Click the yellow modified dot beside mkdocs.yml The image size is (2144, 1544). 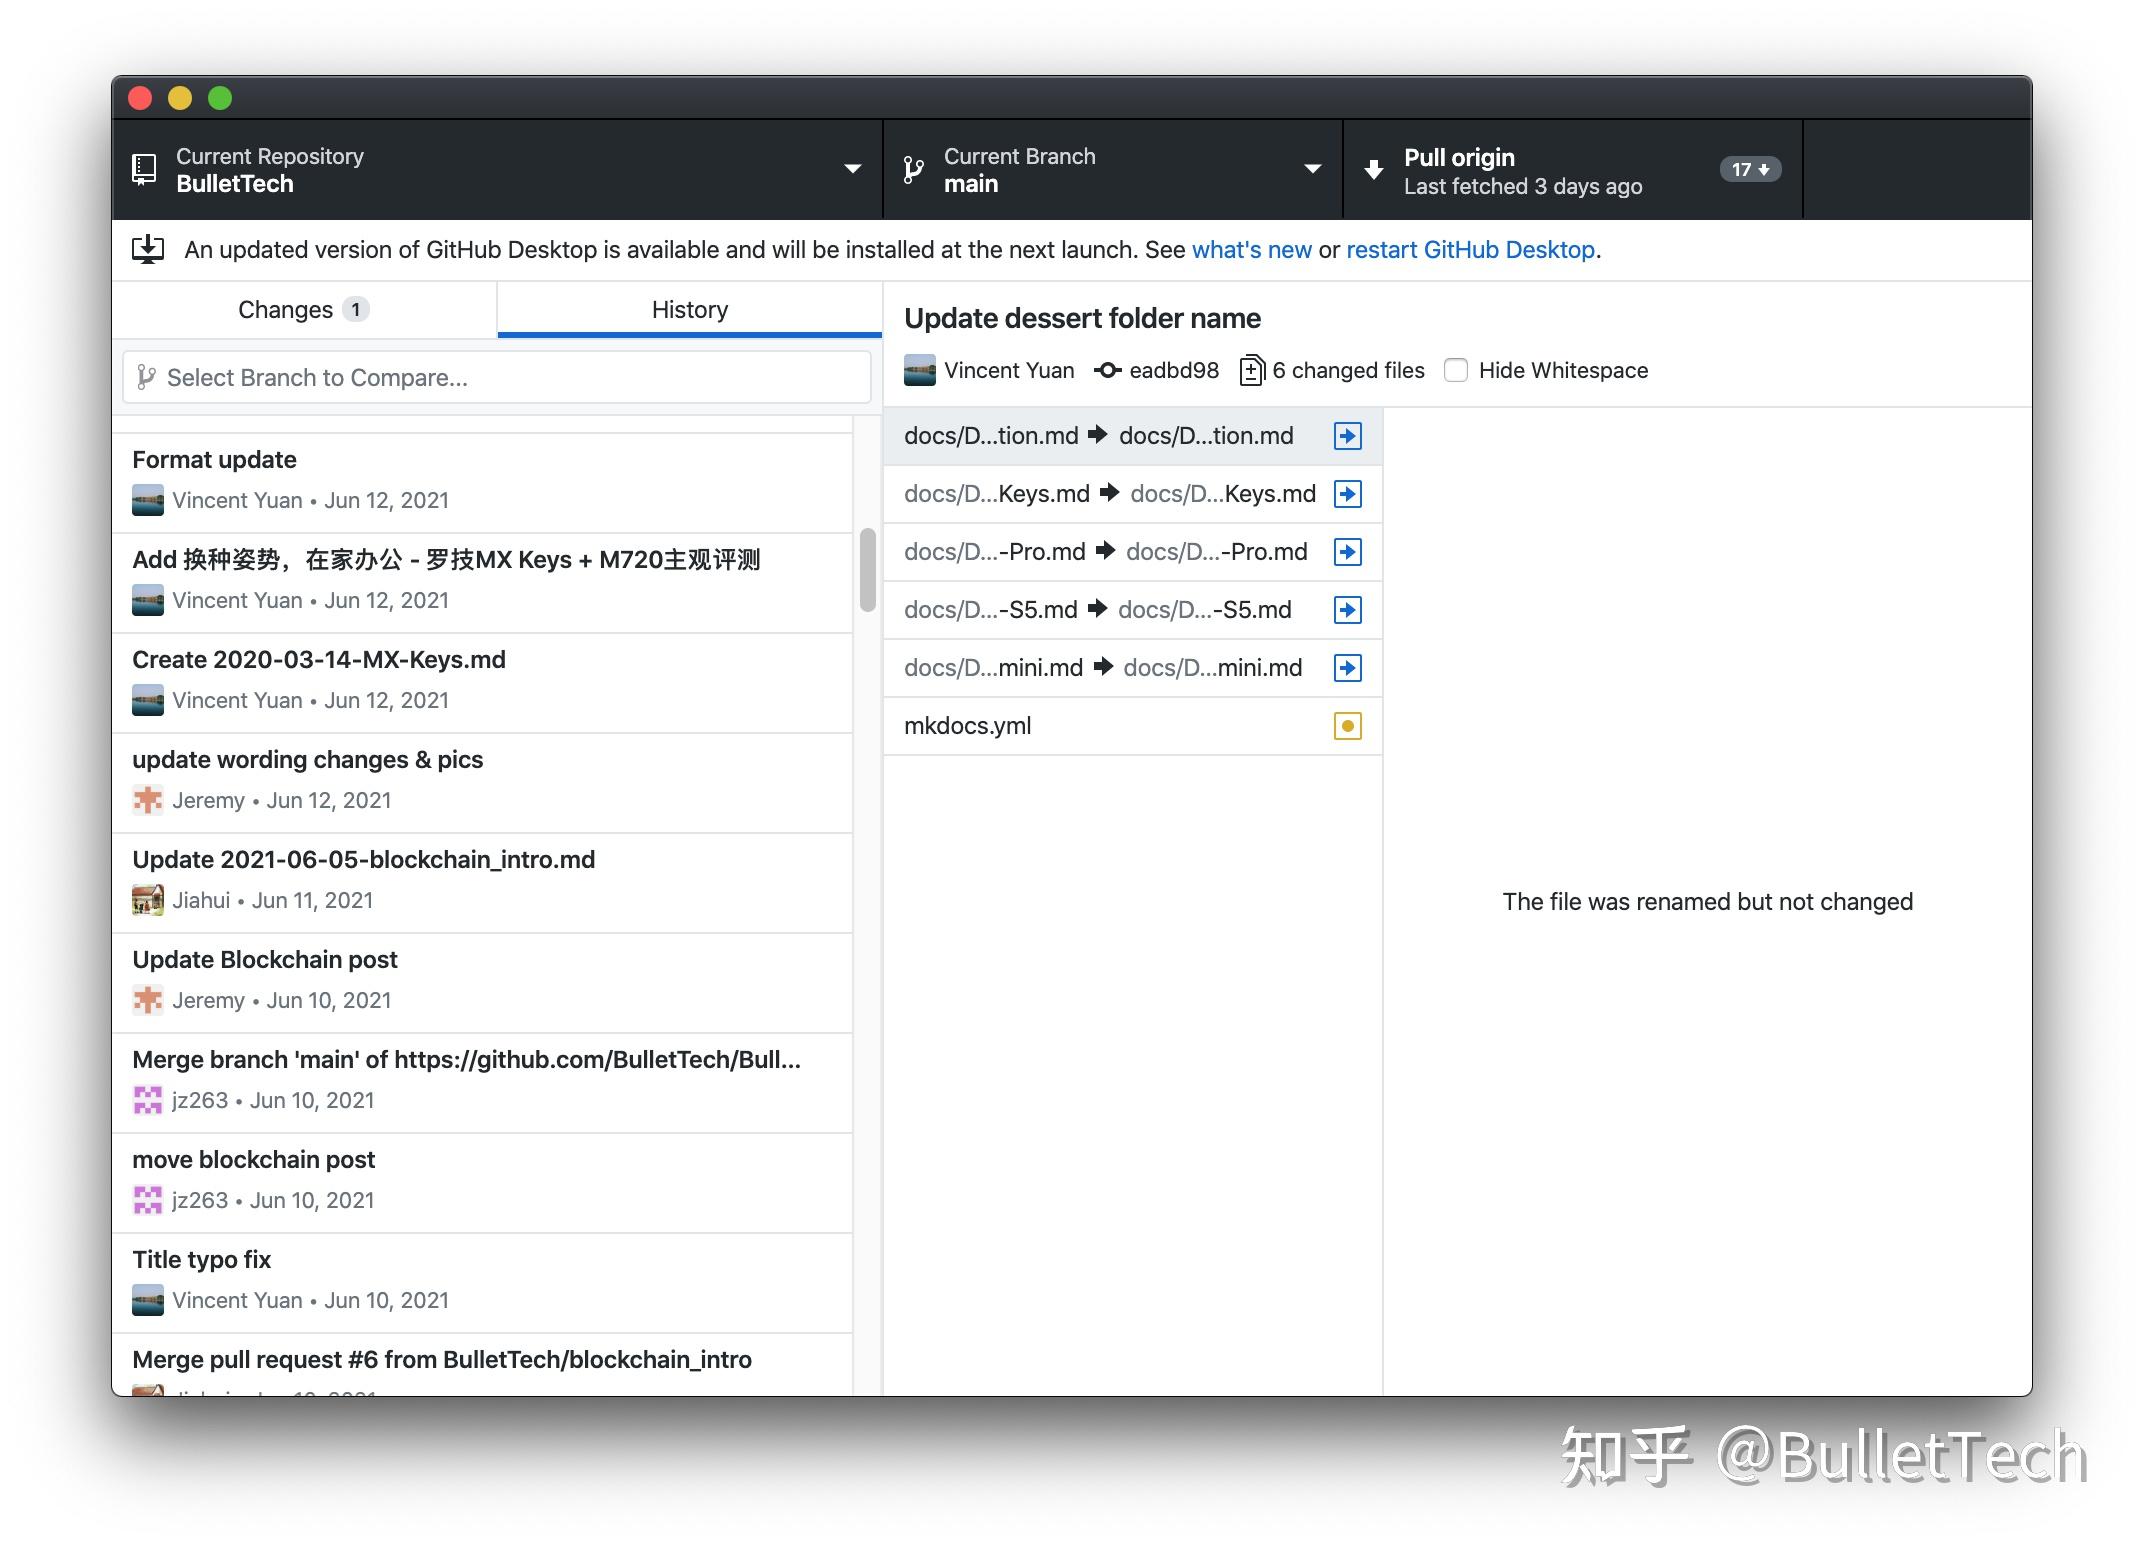(1347, 726)
